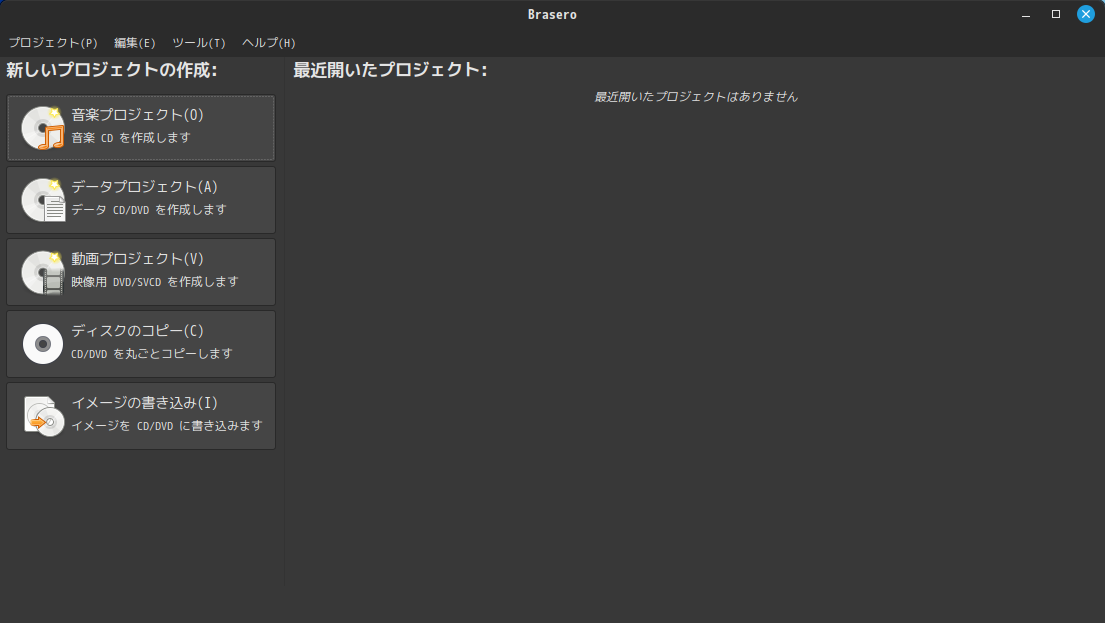This screenshot has width=1105, height=623.
Task: Click the 新しいプロジェクトの作成 heading
Action: click(x=111, y=70)
